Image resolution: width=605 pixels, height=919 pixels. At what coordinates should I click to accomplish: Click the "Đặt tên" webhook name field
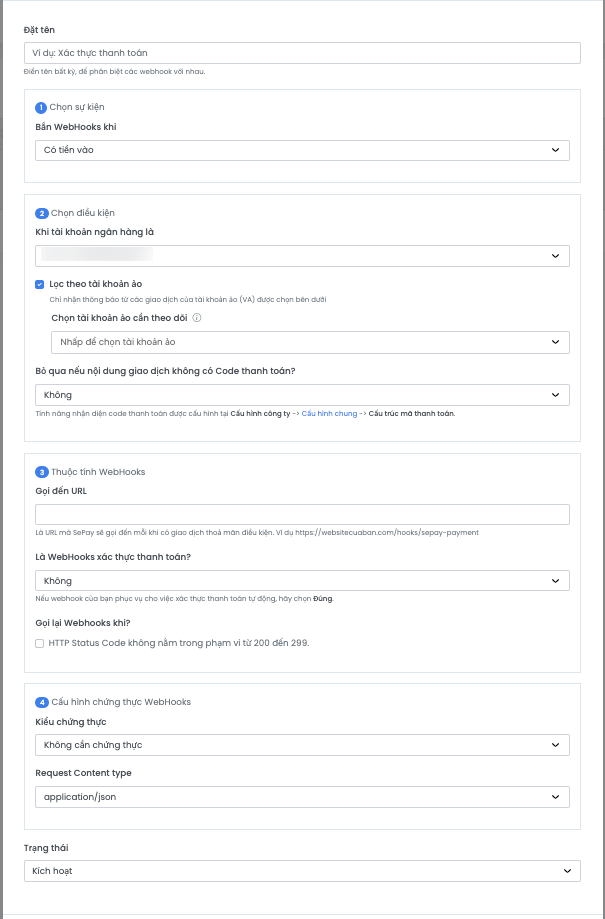pos(302,53)
